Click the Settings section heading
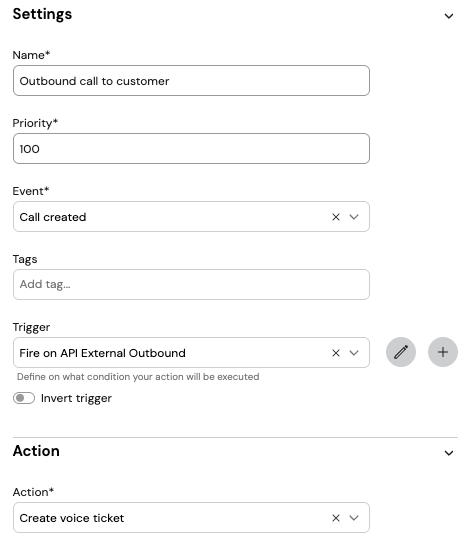This screenshot has width=472, height=553. tap(42, 14)
